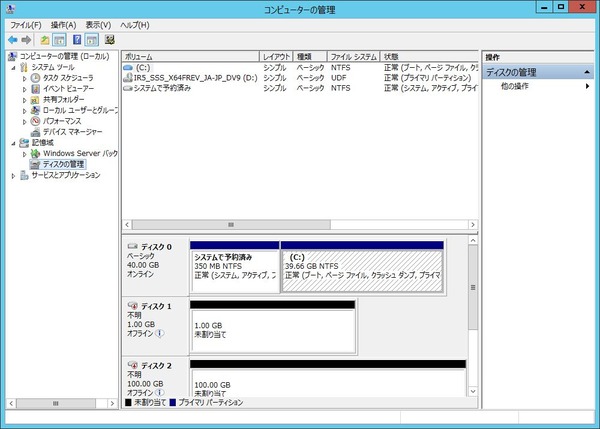The height and width of the screenshot is (429, 600).
Task: Select the ディスクの管理 tree item
Action: pos(63,164)
